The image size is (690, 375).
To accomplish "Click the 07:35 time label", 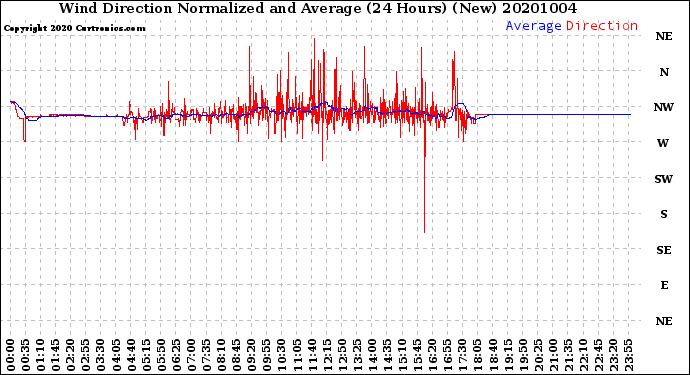I will click(206, 355).
